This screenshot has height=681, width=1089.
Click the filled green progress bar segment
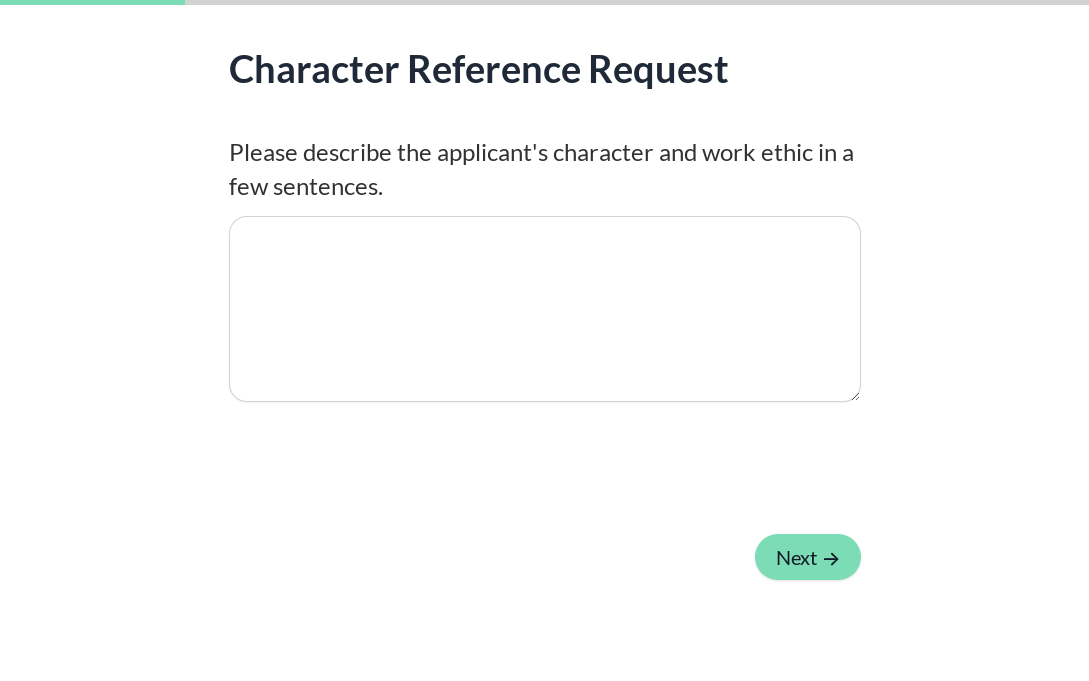pyautogui.click(x=92, y=2)
